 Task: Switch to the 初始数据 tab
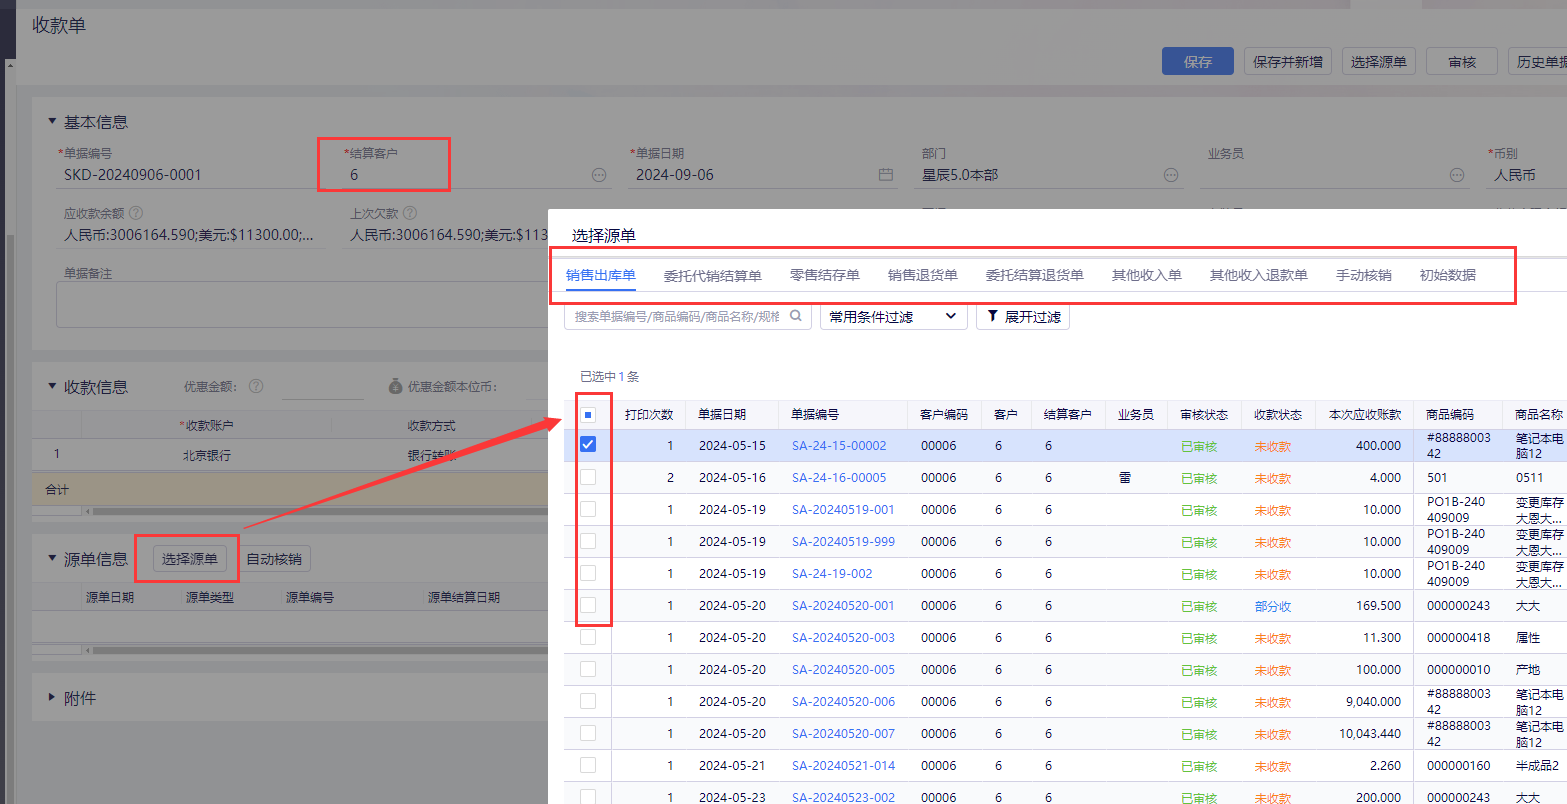coord(1448,275)
